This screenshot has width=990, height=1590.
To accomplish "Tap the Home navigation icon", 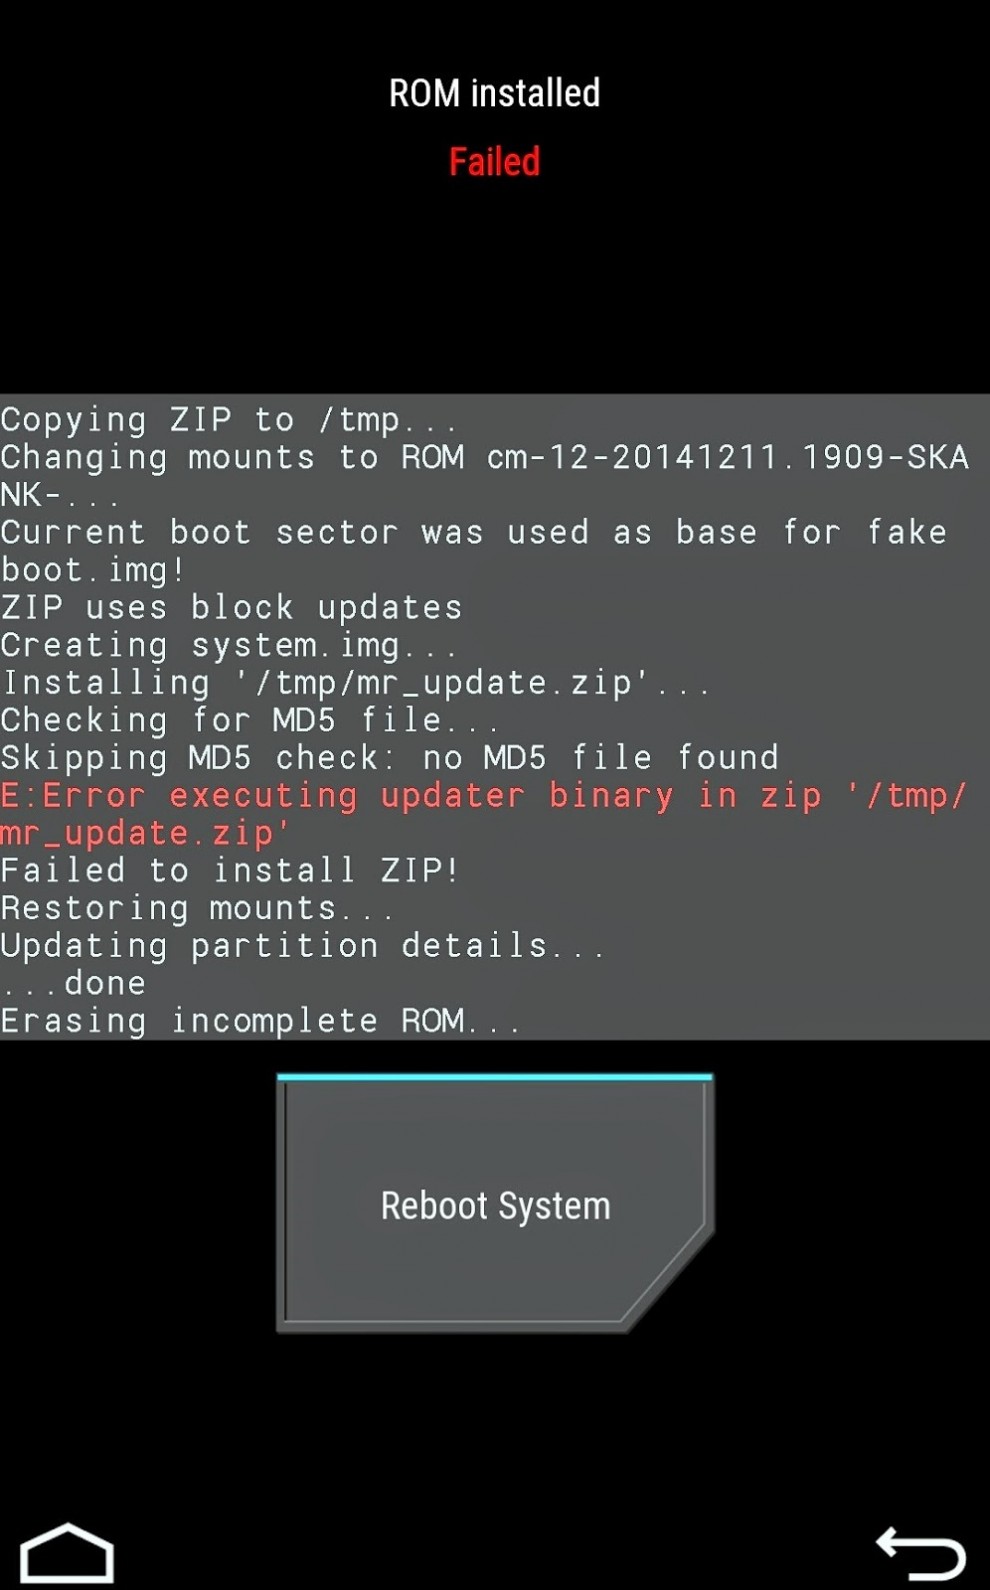I will coord(67,1553).
